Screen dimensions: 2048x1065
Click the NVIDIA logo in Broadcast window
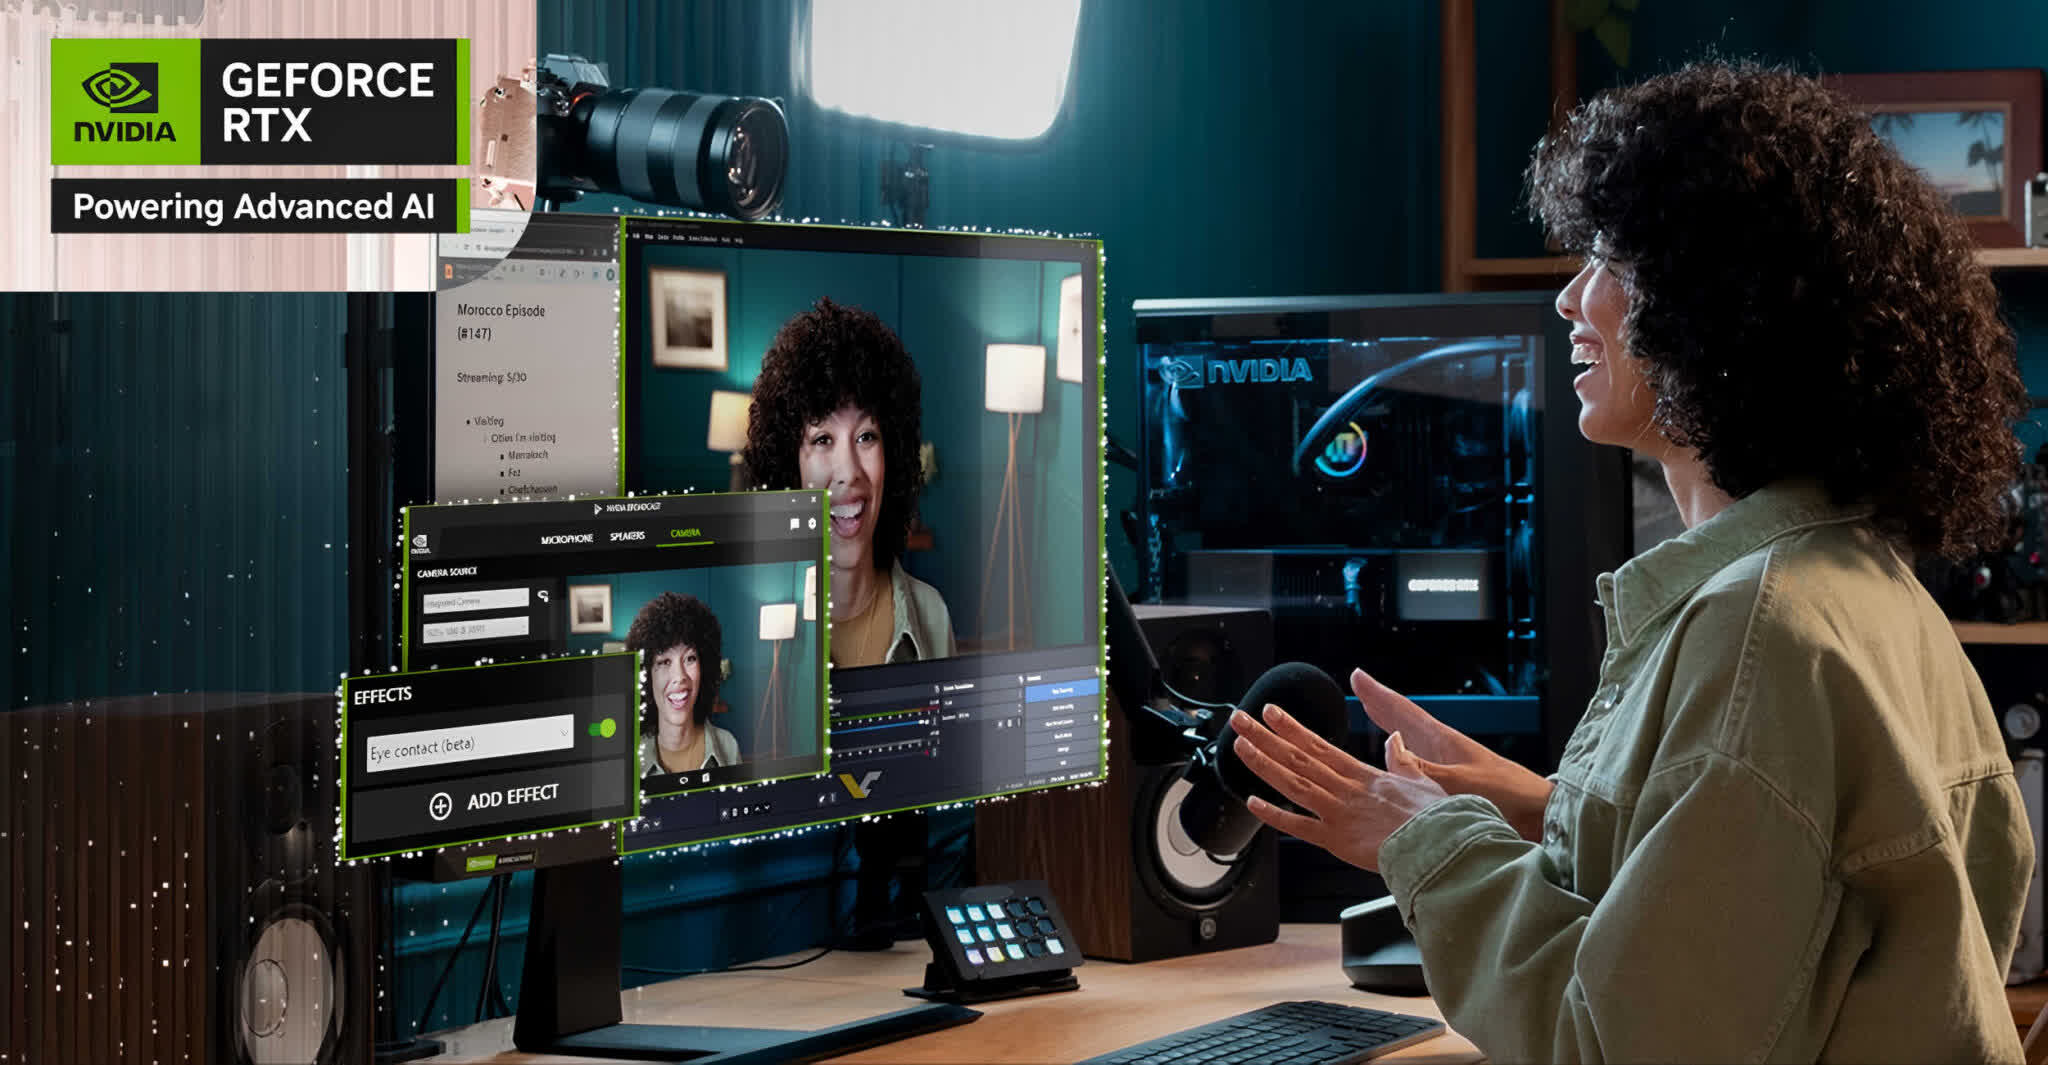coord(421,545)
